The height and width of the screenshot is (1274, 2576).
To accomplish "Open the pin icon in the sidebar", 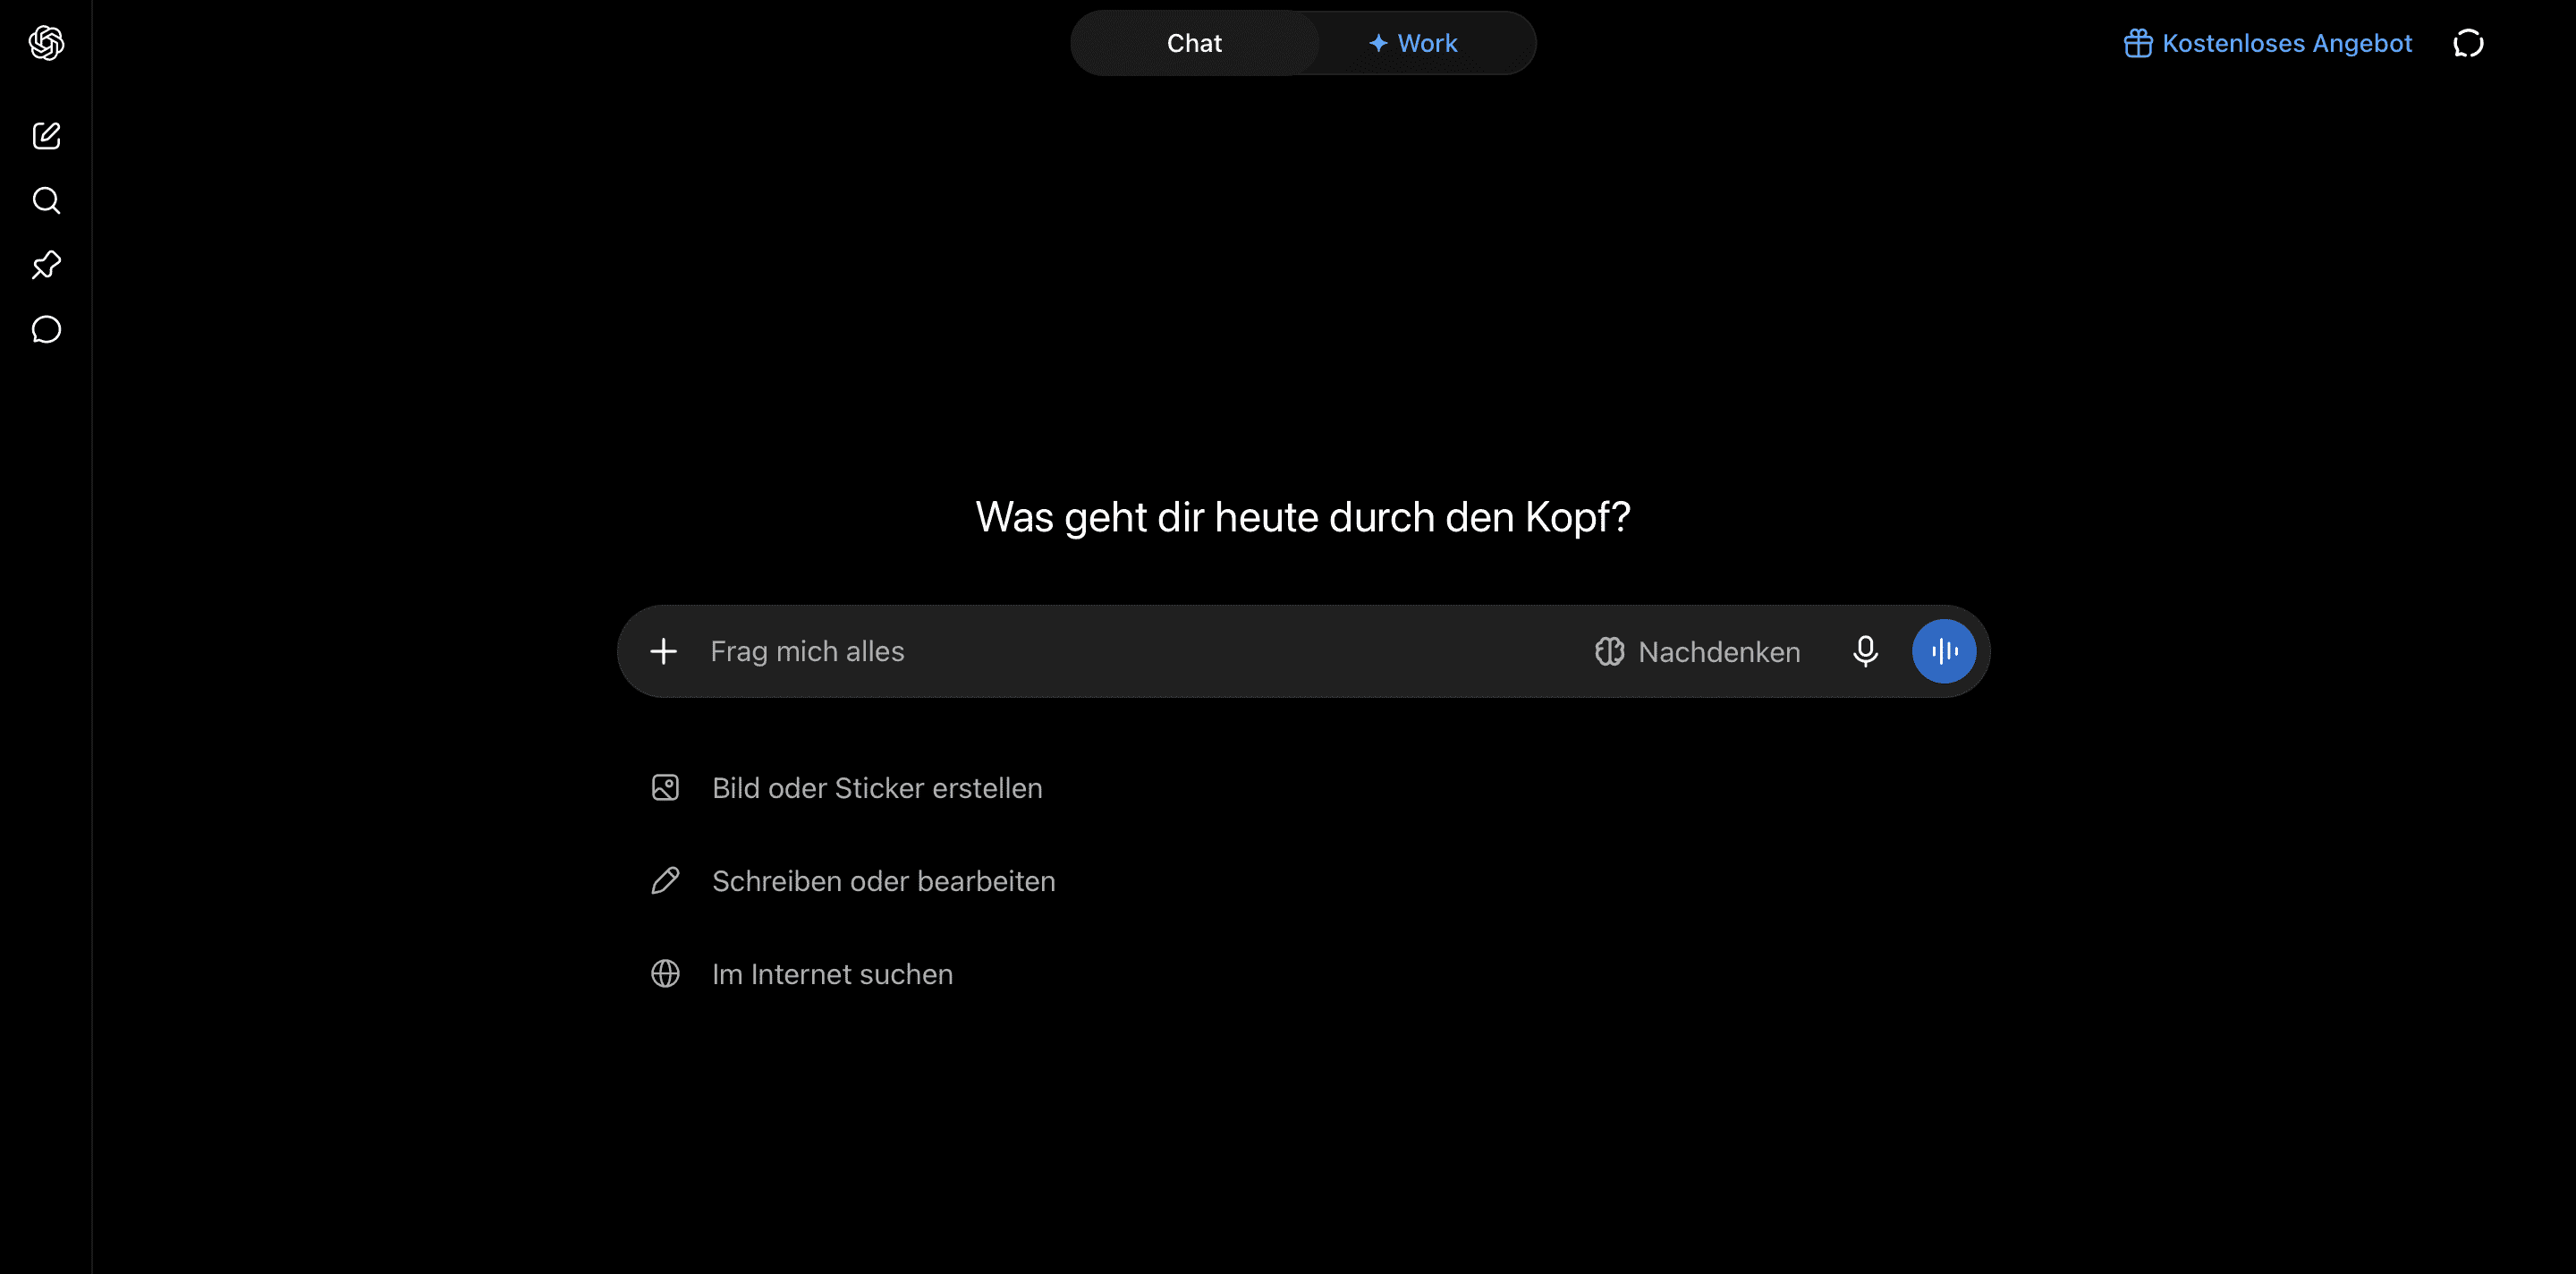I will (x=46, y=265).
